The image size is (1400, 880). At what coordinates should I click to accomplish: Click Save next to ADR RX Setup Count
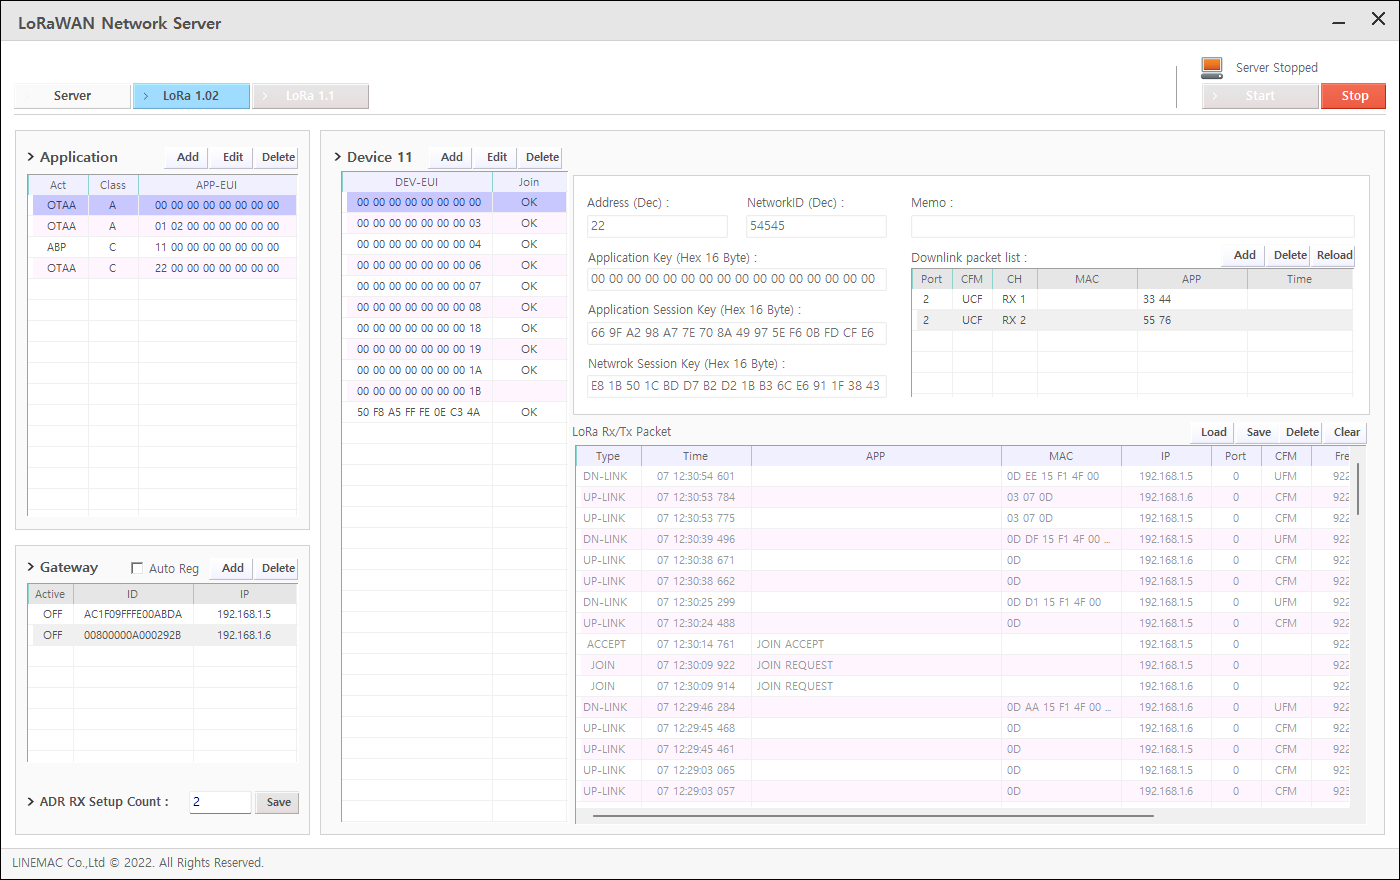tap(276, 802)
